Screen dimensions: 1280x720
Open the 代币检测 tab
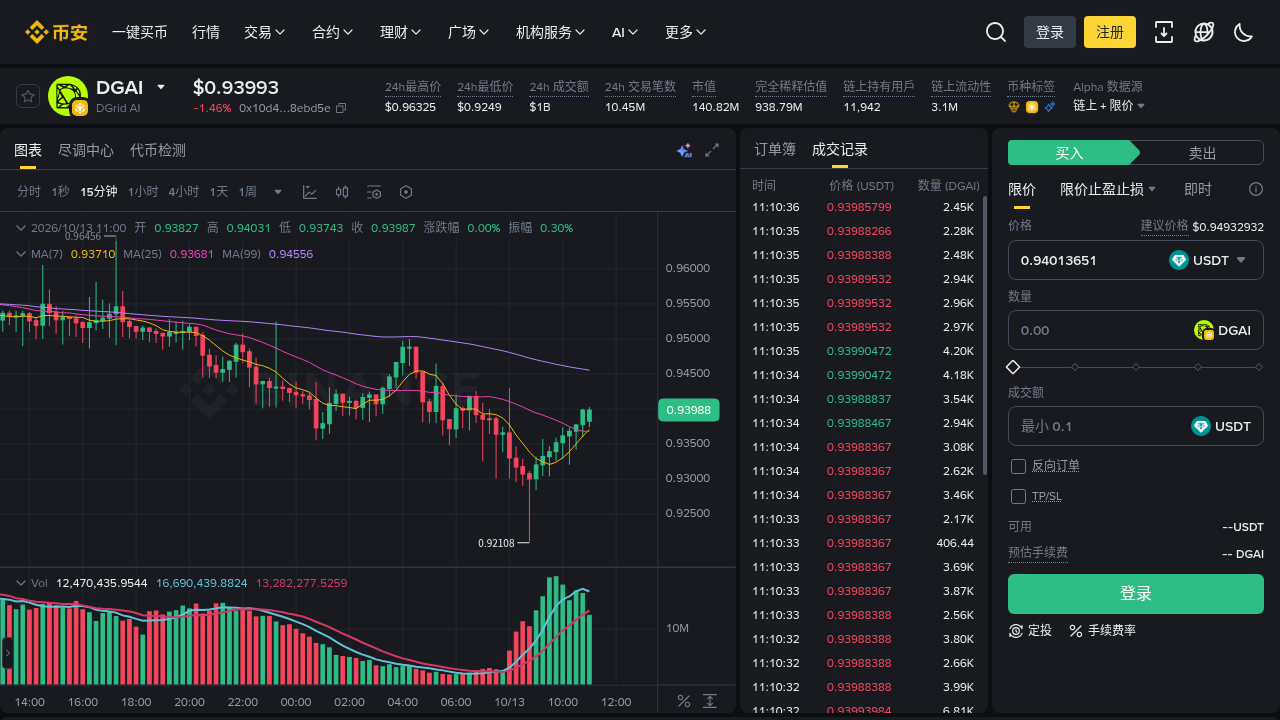[158, 150]
